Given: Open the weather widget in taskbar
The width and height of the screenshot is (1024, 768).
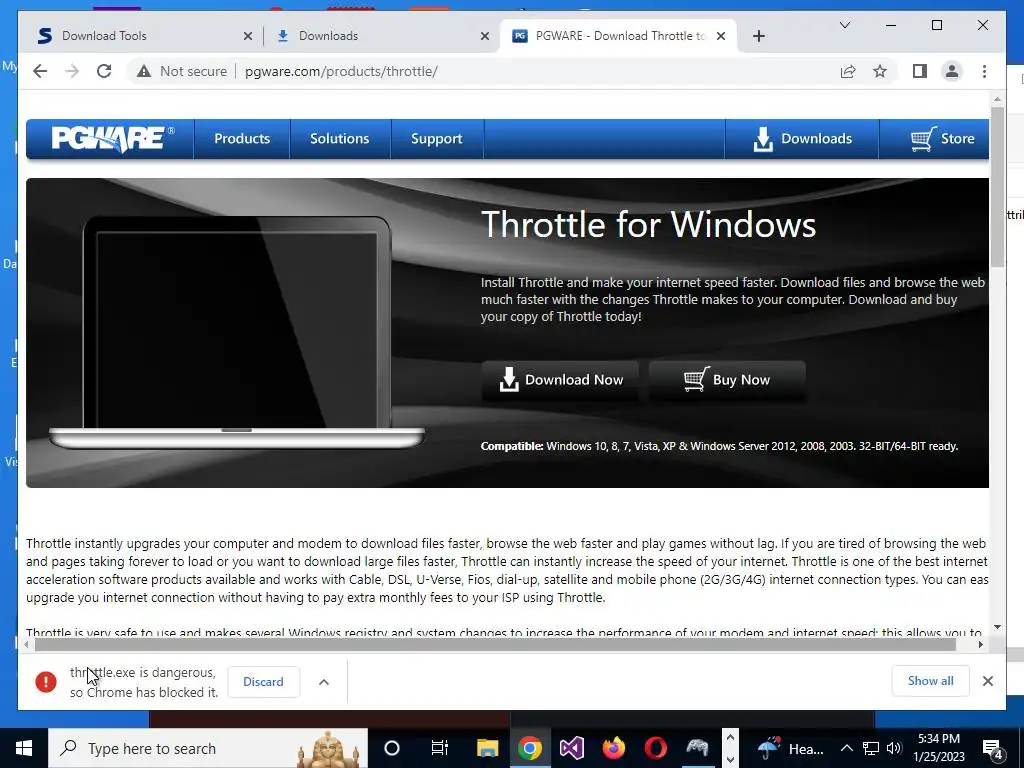Looking at the screenshot, I should (x=791, y=748).
